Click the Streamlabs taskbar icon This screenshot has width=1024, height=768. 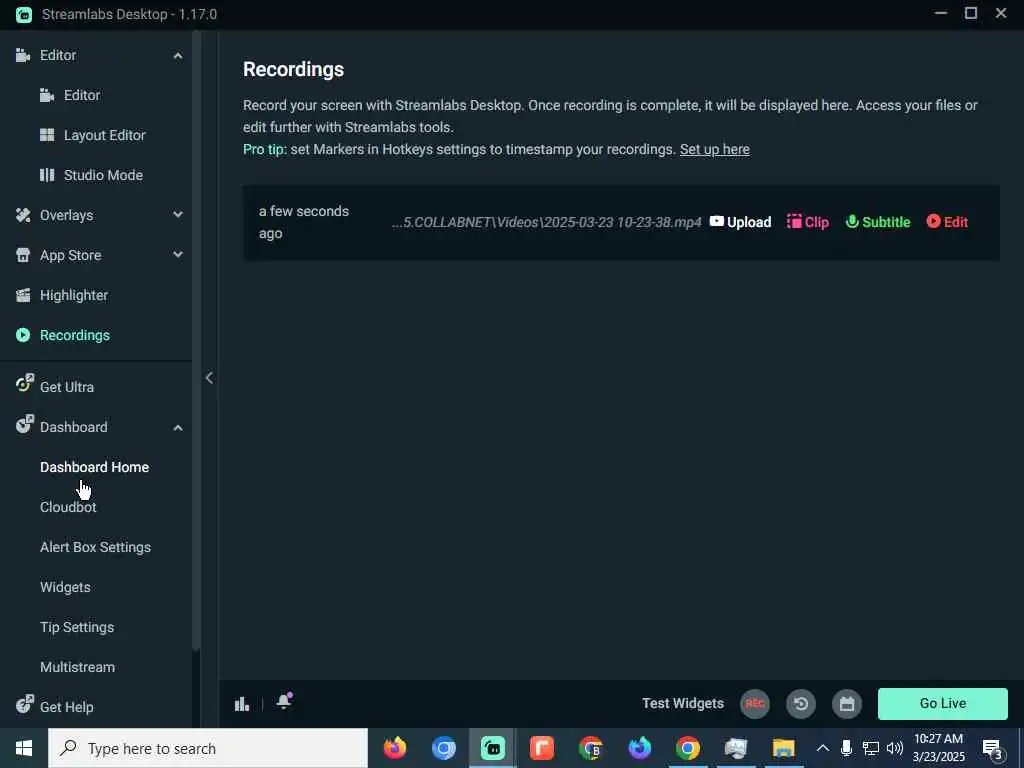[492, 748]
